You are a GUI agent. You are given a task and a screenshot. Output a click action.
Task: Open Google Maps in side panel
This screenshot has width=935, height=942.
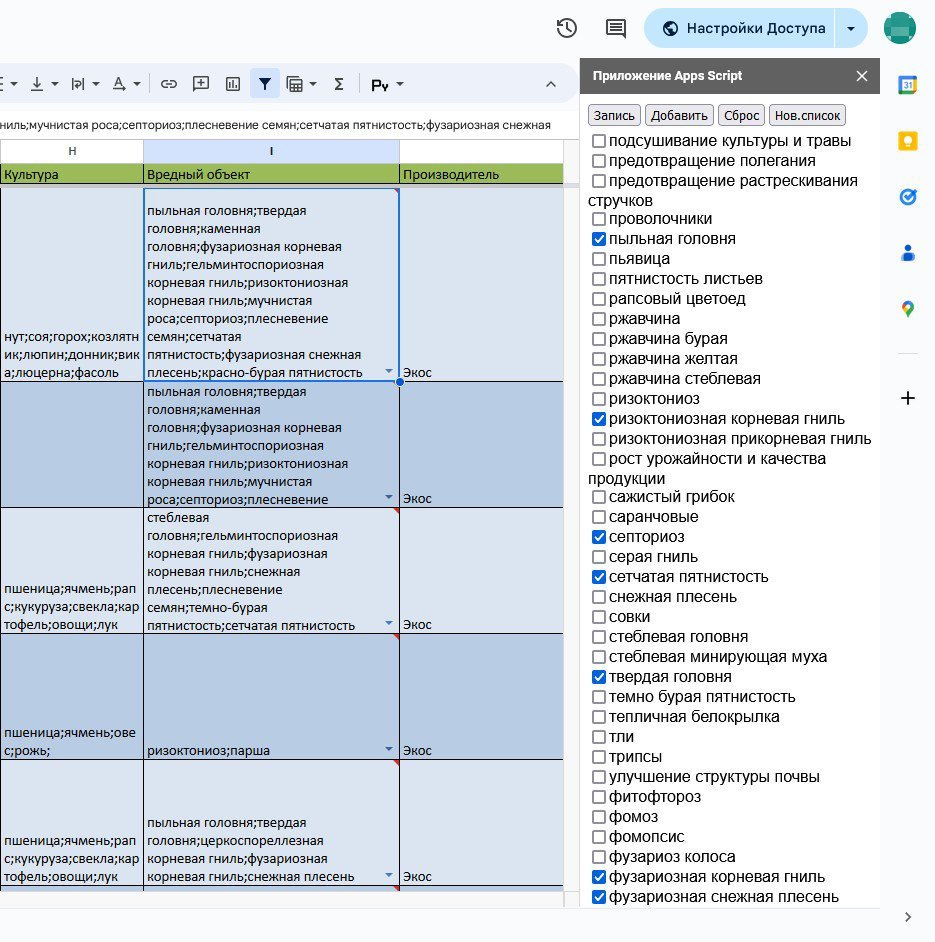tap(907, 309)
